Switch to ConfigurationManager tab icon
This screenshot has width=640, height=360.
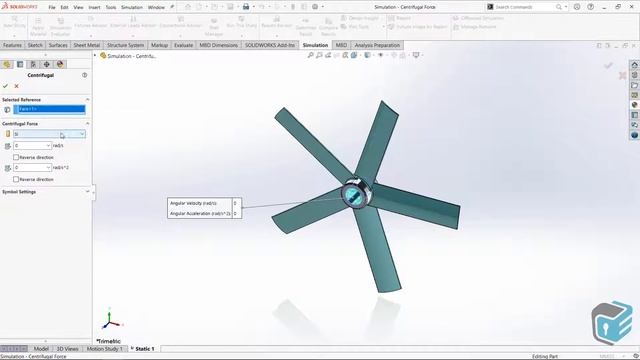pos(33,64)
